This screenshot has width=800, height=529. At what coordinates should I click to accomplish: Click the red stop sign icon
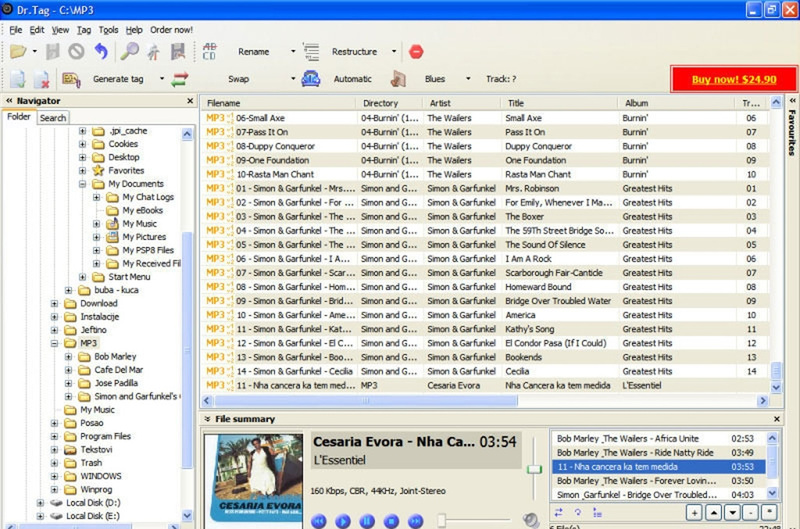pos(416,52)
